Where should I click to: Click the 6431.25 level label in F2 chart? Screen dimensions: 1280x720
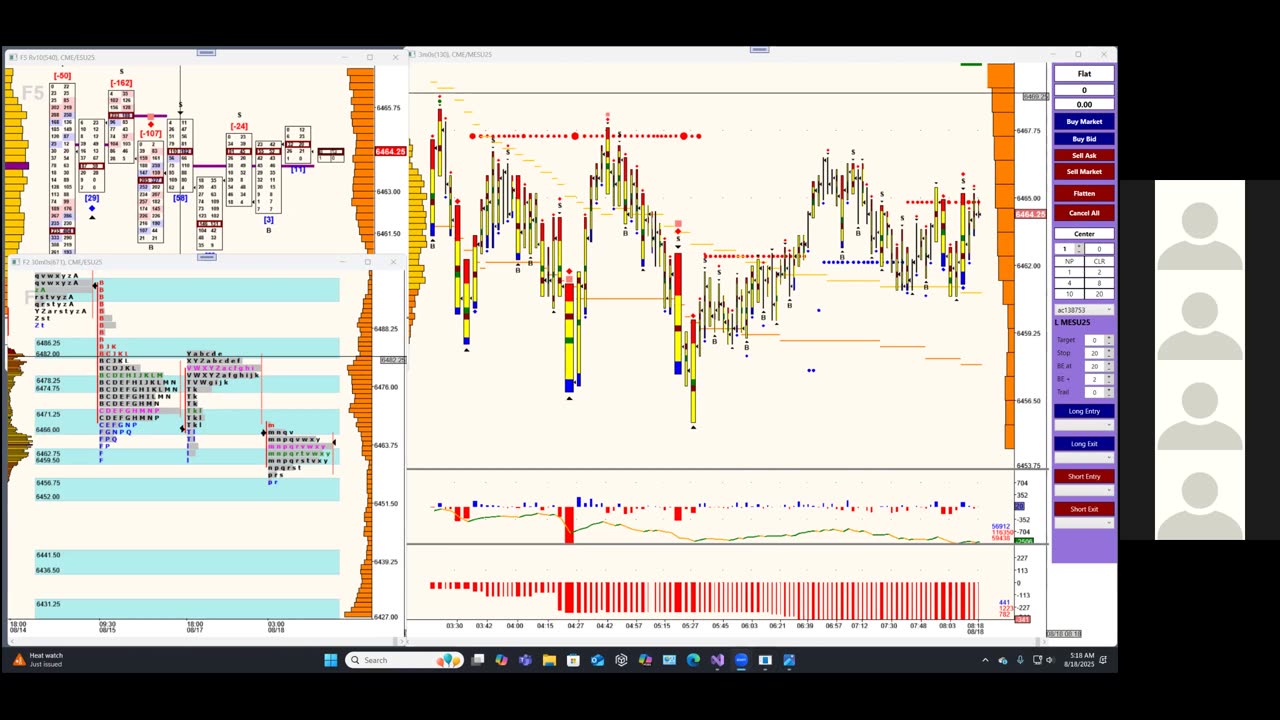coord(48,604)
